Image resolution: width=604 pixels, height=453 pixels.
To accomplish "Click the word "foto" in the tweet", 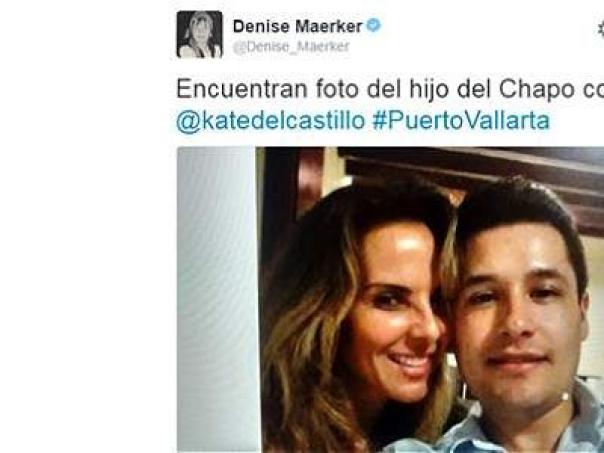I will (x=337, y=89).
